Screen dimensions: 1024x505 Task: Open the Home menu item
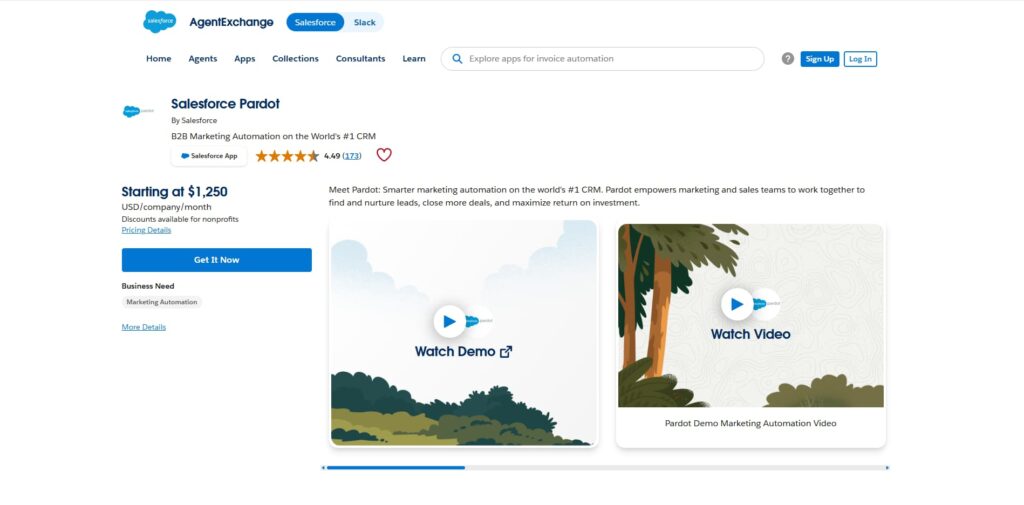point(159,59)
